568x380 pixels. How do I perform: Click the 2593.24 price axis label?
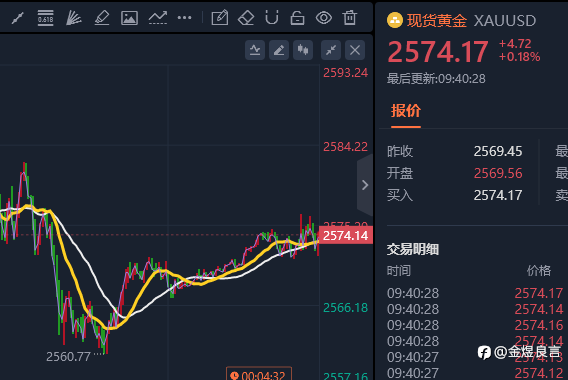[x=346, y=73]
